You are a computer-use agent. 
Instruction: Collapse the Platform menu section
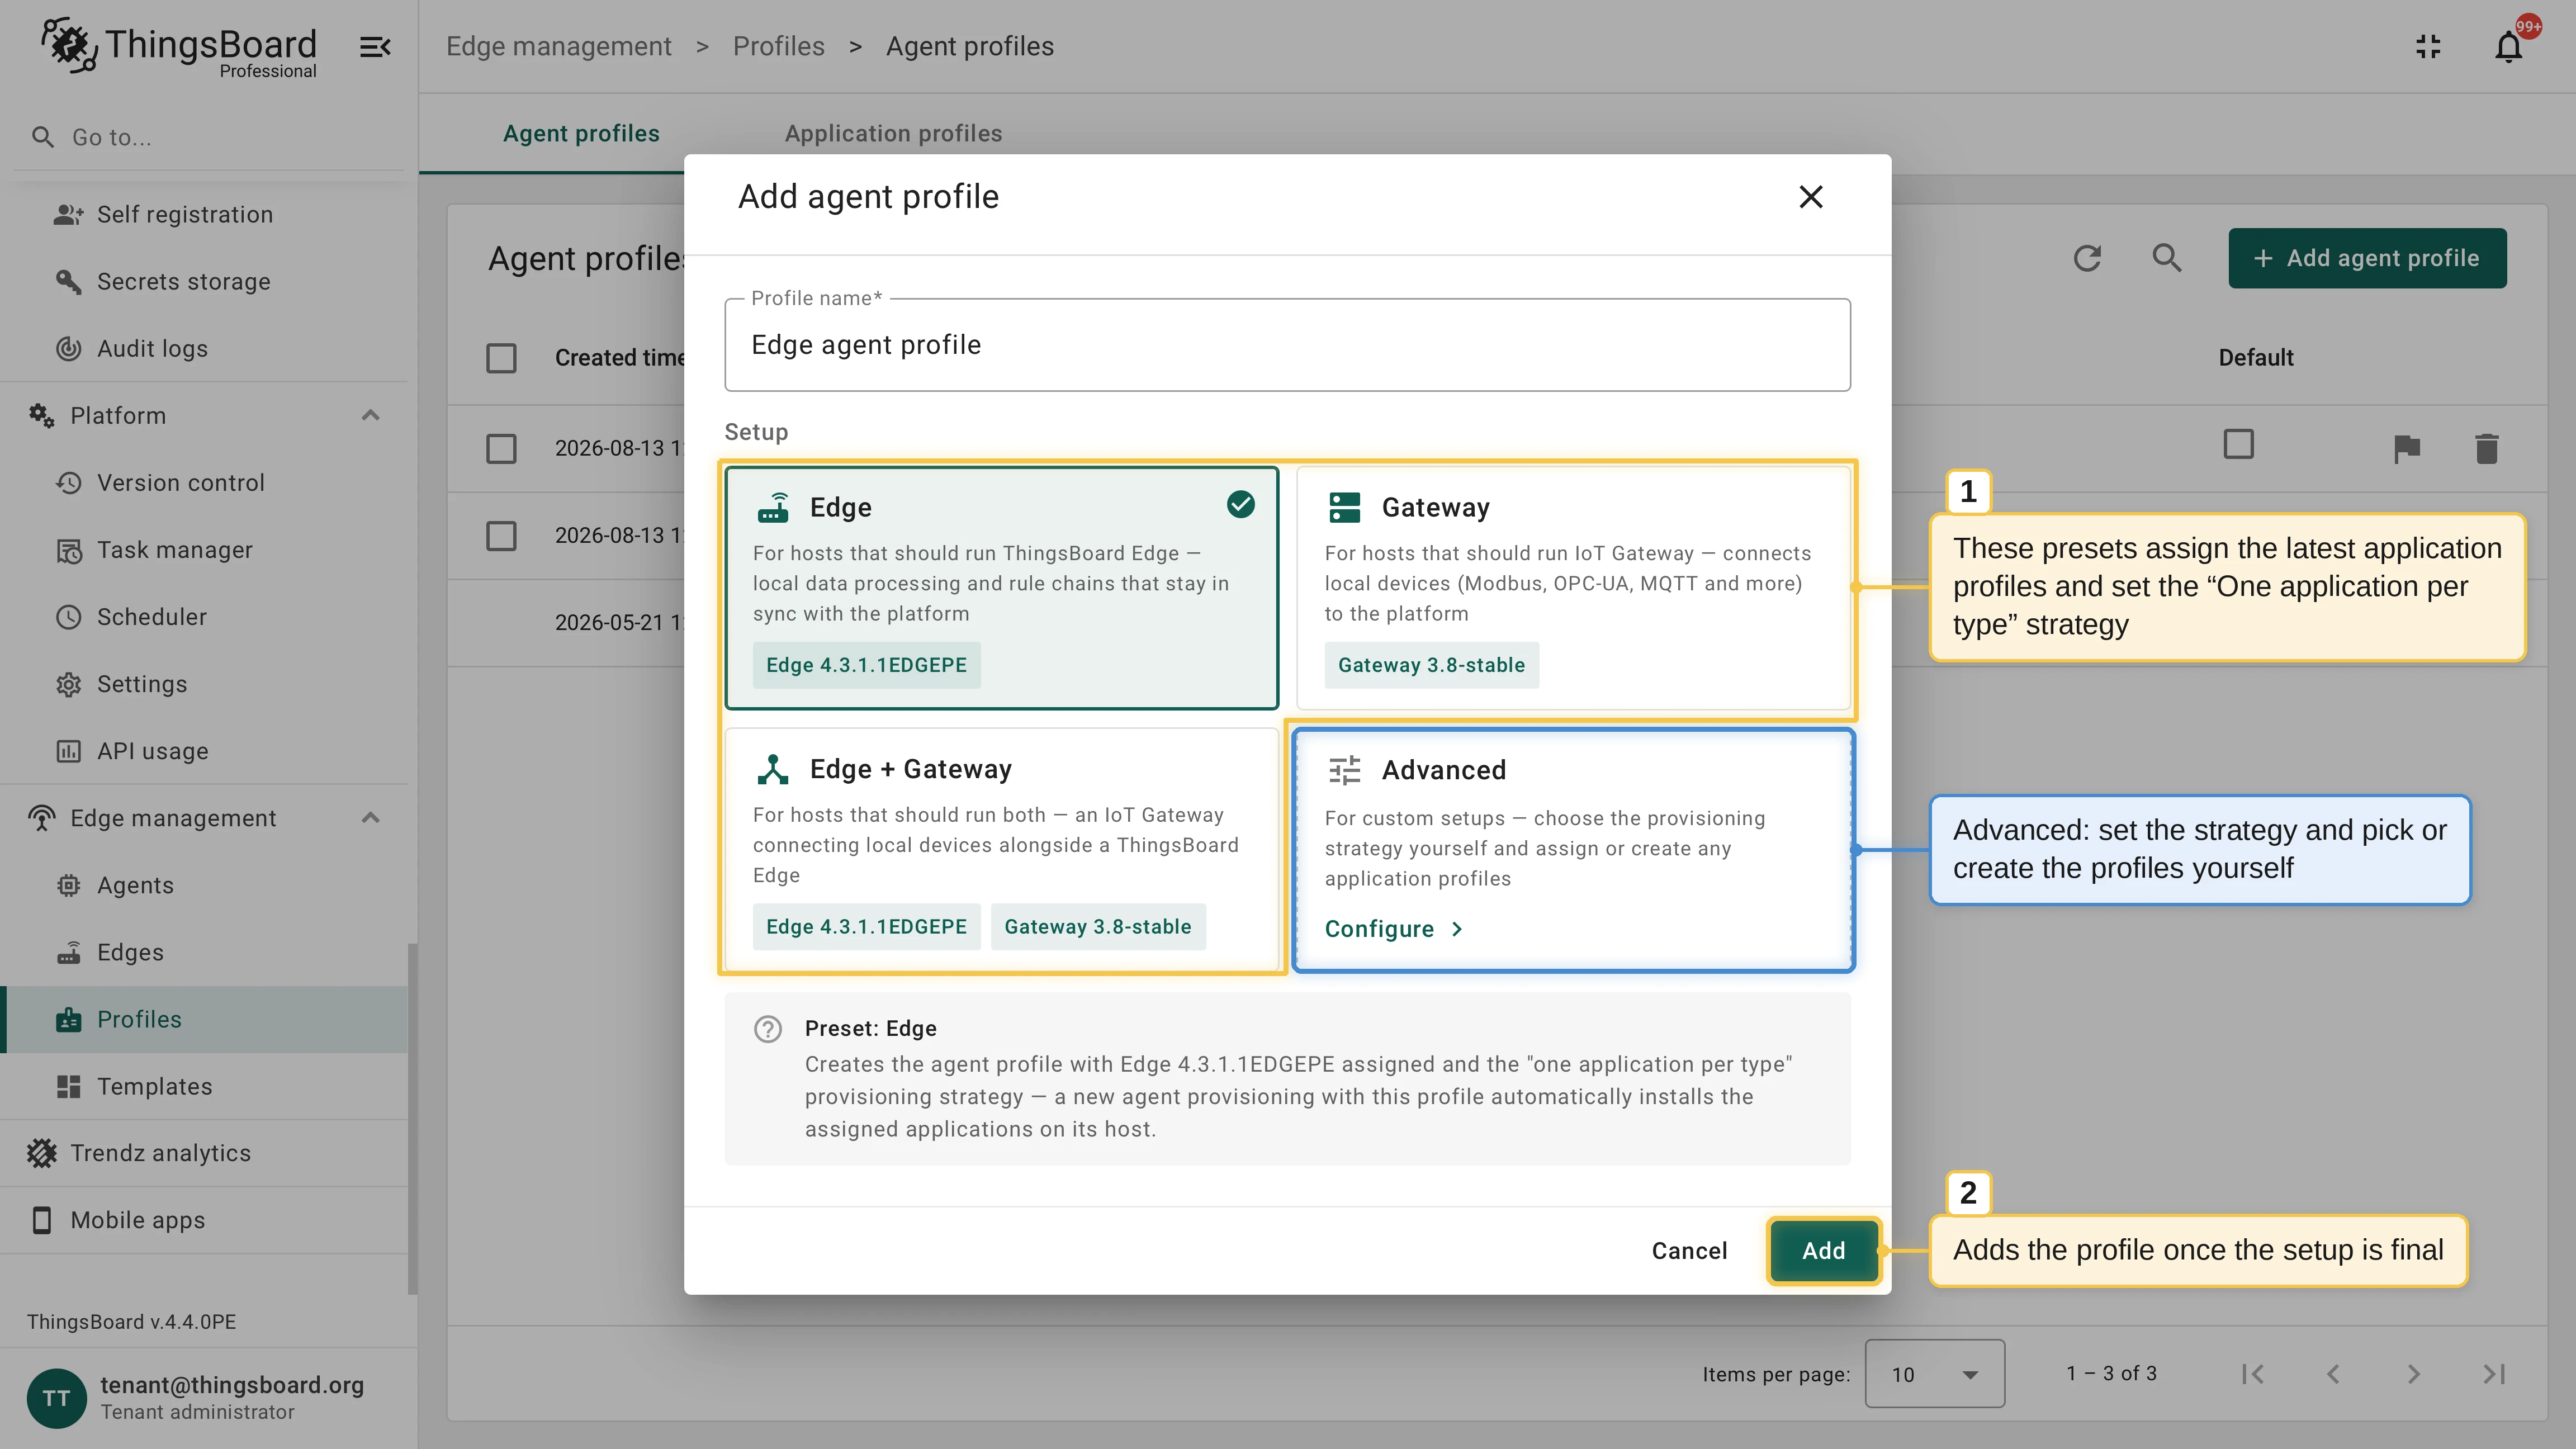tap(371, 416)
